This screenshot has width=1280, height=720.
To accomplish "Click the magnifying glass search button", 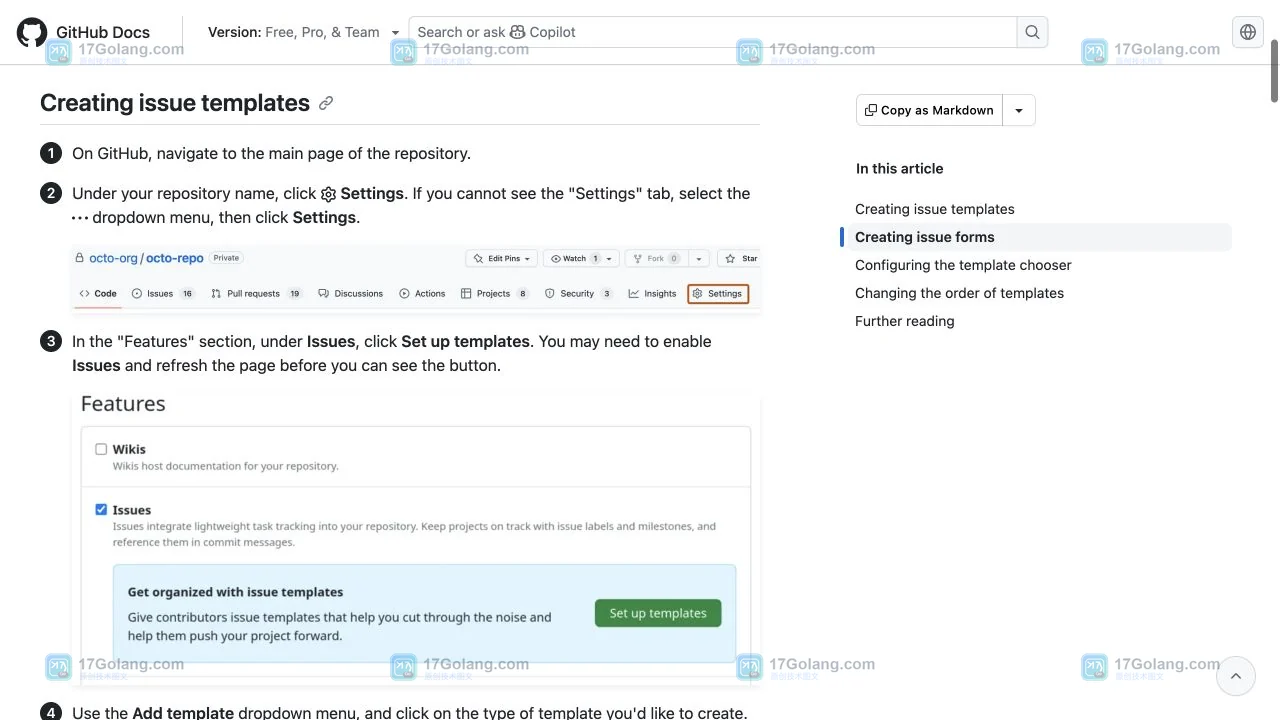I will click(1033, 32).
